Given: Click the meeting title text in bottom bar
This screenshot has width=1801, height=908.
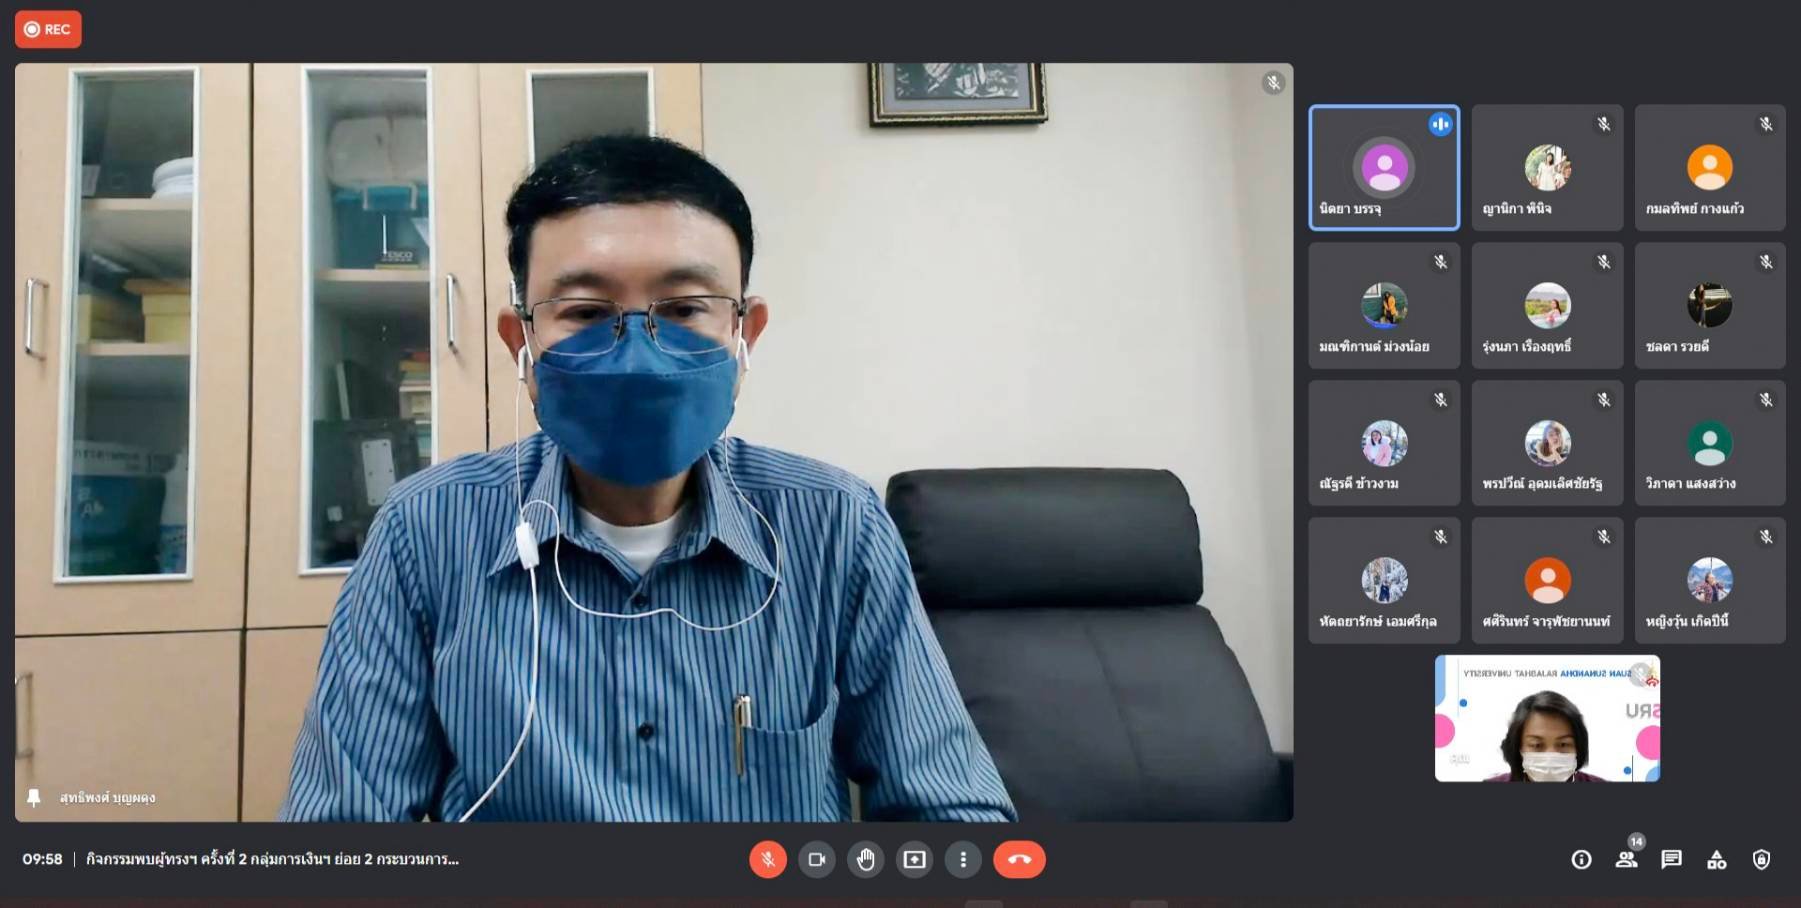Looking at the screenshot, I should 272,859.
